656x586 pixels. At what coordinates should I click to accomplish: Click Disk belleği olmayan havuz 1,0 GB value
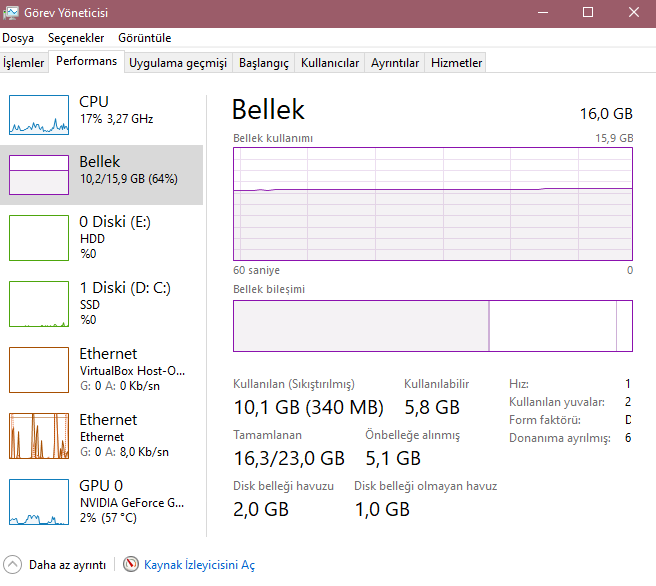(382, 509)
